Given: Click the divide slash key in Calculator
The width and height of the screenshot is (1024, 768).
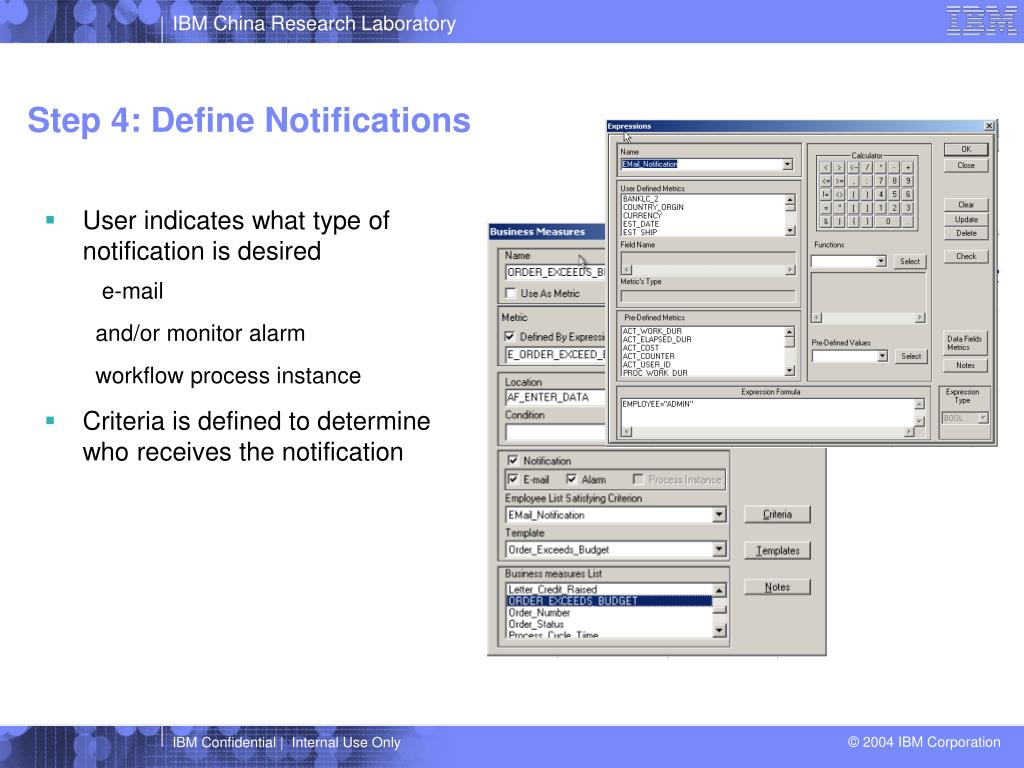Looking at the screenshot, I should pos(867,167).
